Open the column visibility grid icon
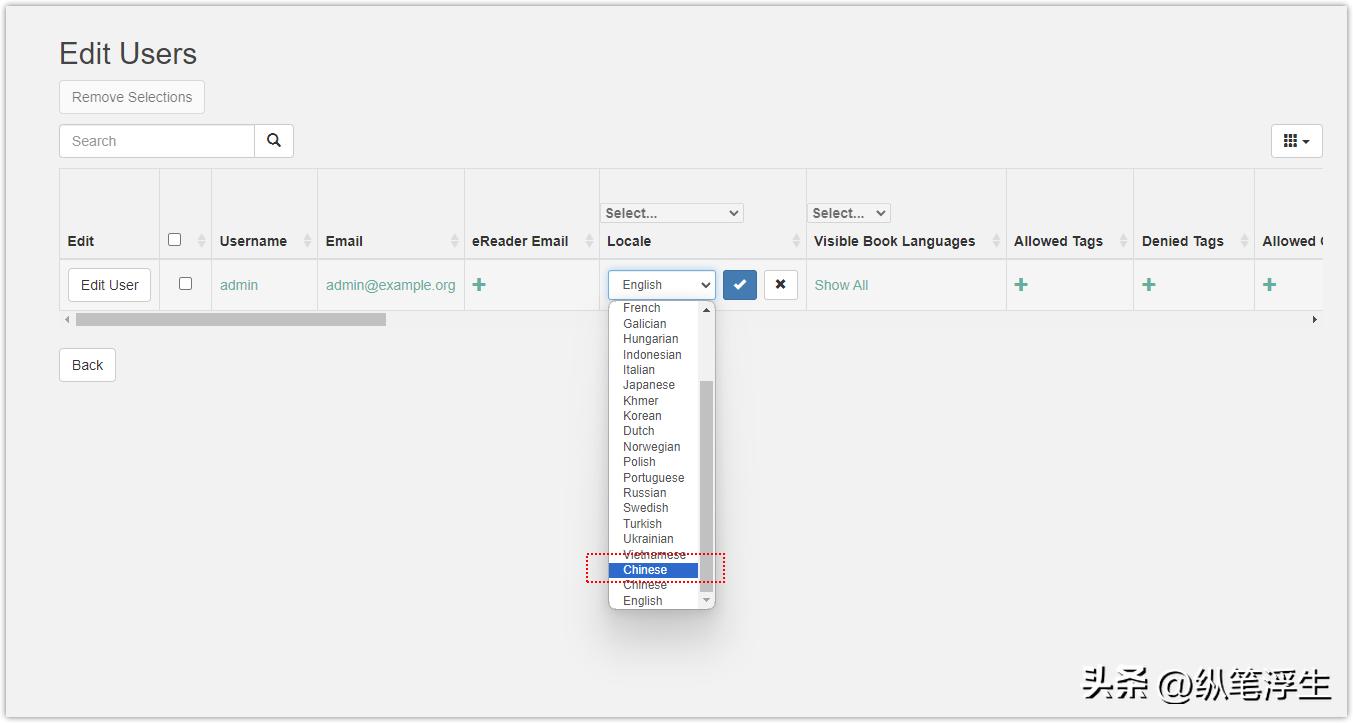This screenshot has height=723, width=1353. pos(1296,141)
